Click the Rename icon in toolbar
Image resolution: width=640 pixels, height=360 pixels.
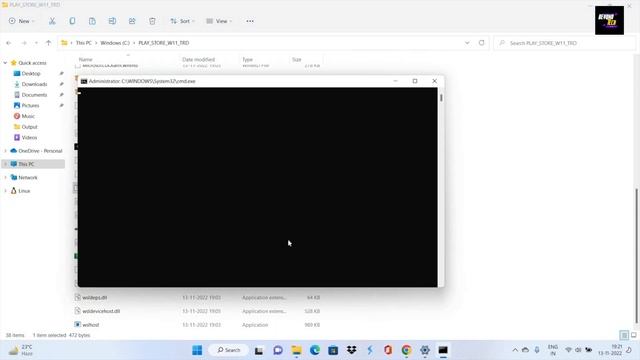[x=112, y=21]
